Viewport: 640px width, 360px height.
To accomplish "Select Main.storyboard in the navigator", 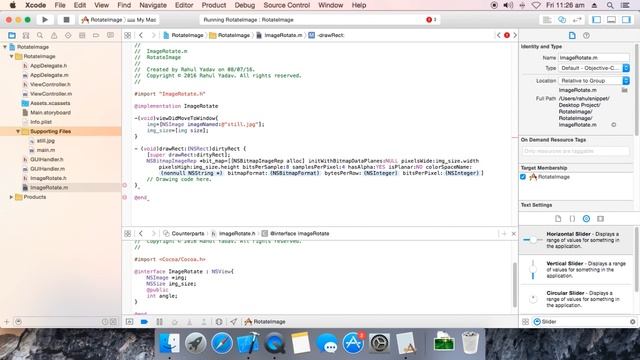I will click(x=50, y=113).
